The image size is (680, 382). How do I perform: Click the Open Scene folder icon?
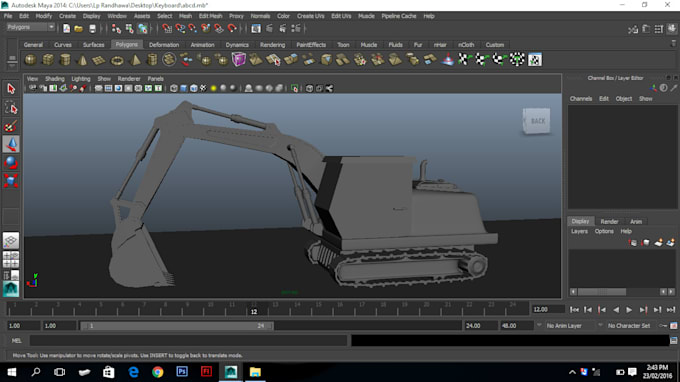click(x=78, y=29)
